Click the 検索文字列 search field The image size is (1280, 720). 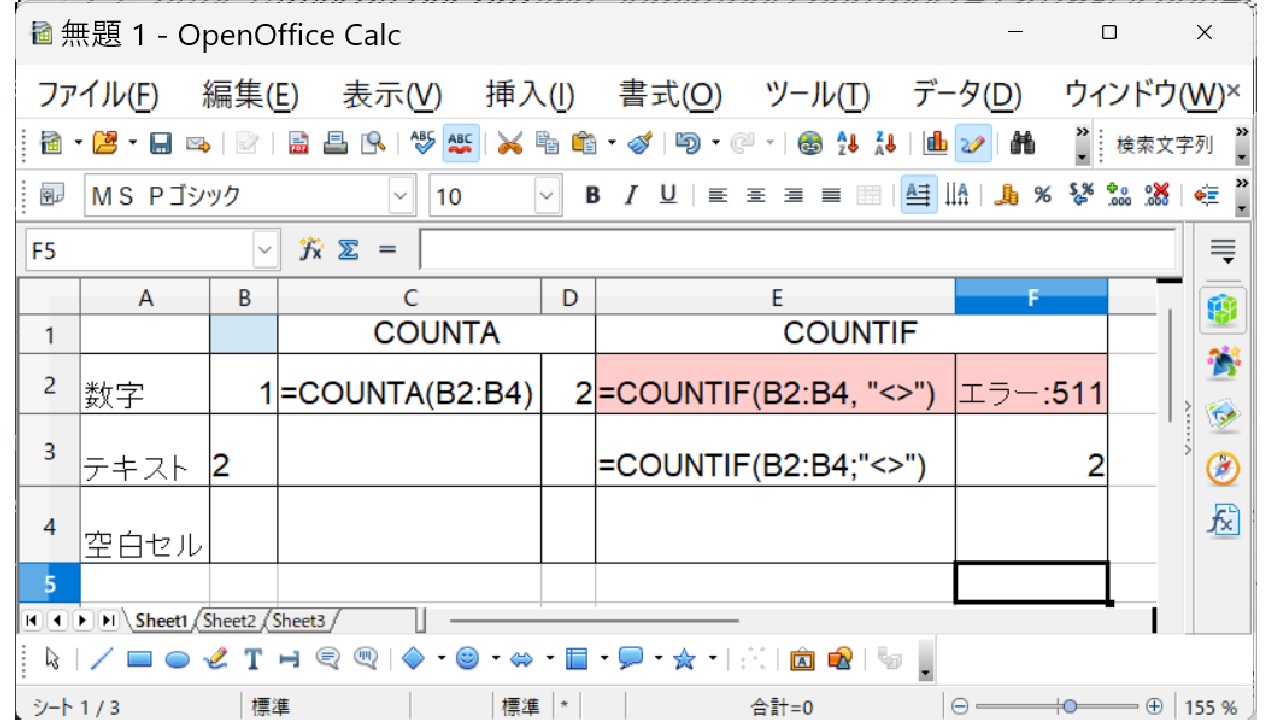(x=1165, y=145)
